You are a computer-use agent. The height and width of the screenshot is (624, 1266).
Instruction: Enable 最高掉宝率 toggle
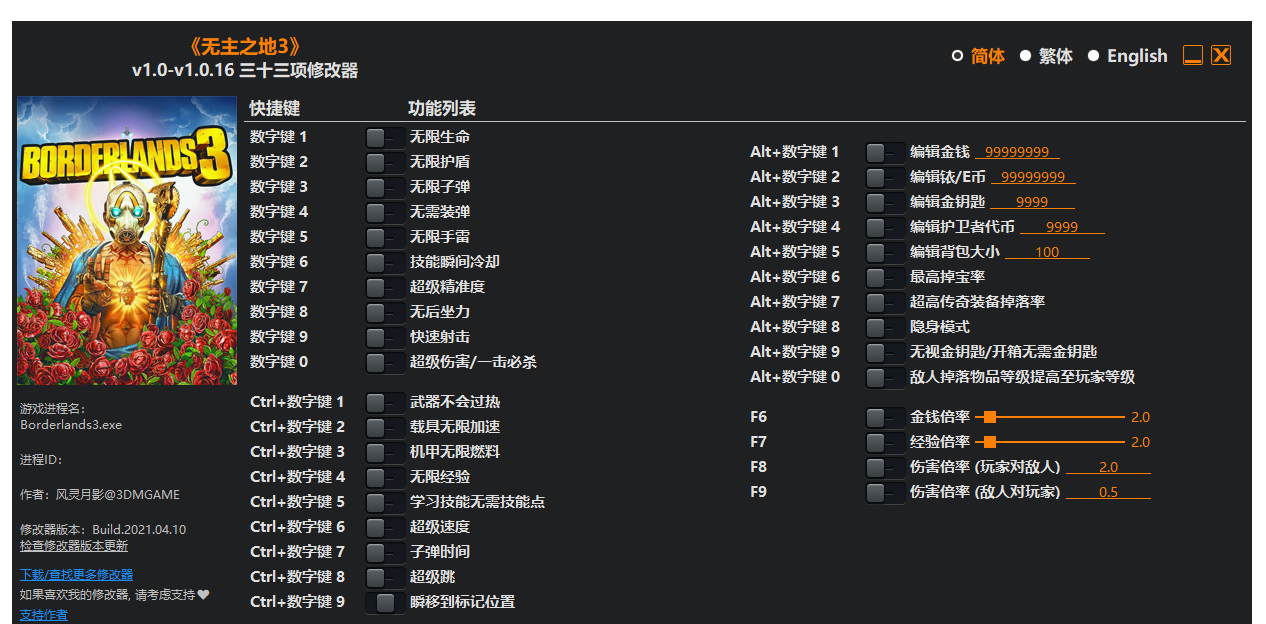coord(885,277)
